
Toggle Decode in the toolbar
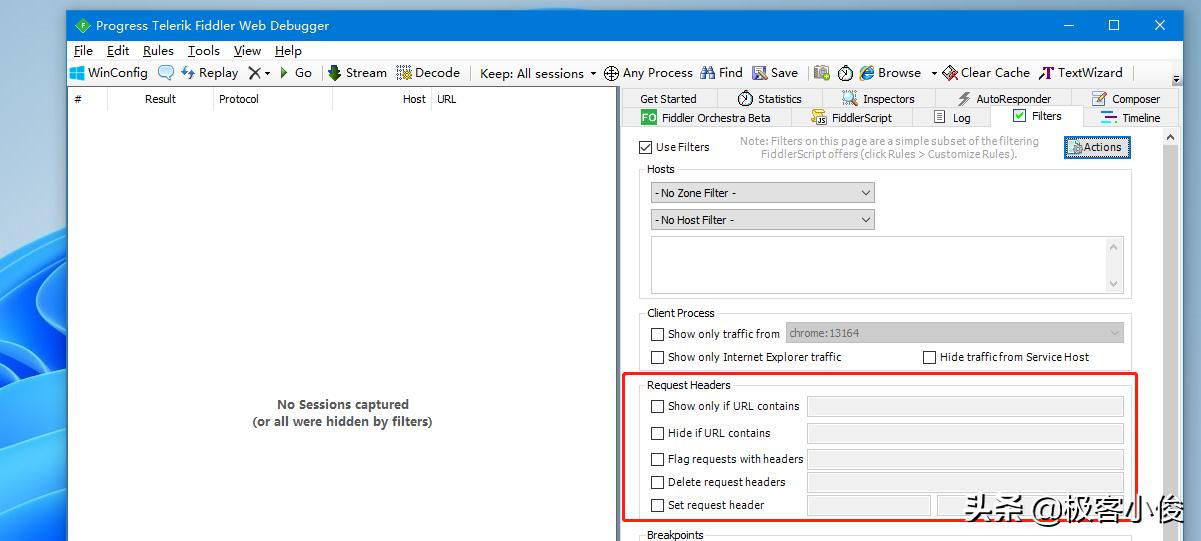428,73
